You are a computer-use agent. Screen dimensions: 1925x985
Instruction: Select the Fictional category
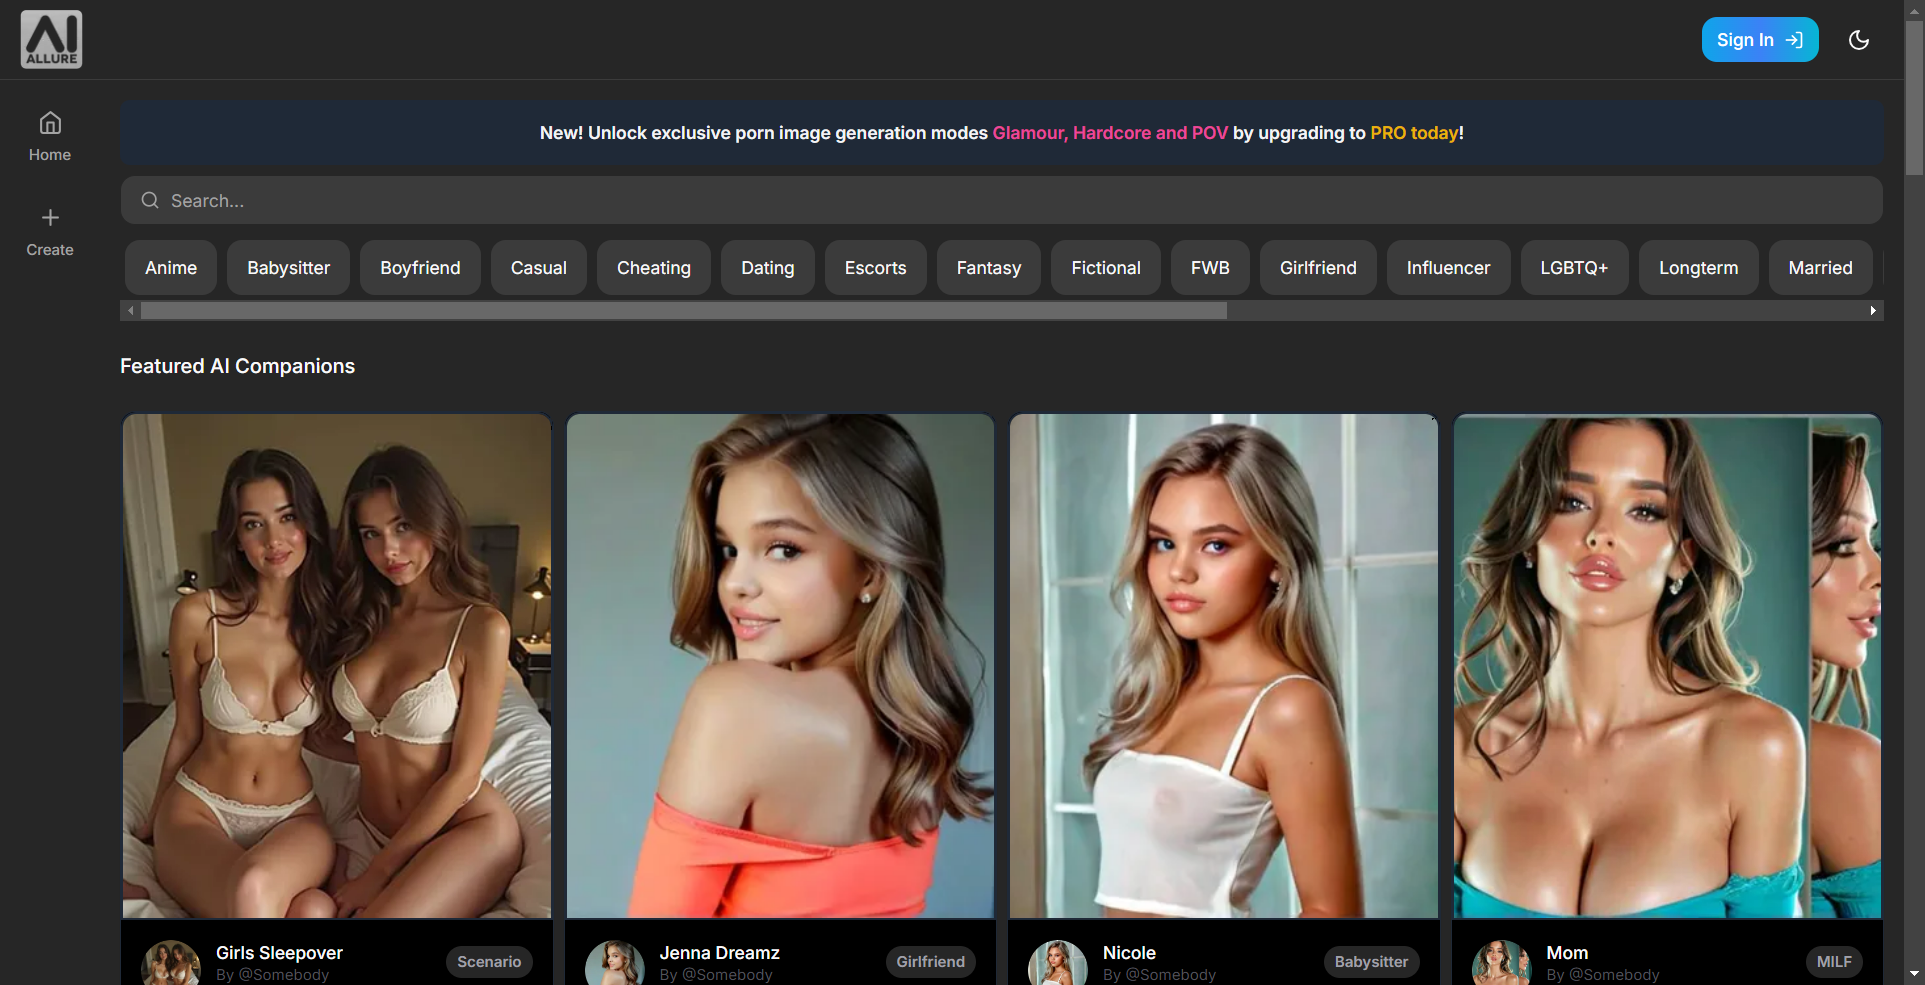[x=1106, y=268]
